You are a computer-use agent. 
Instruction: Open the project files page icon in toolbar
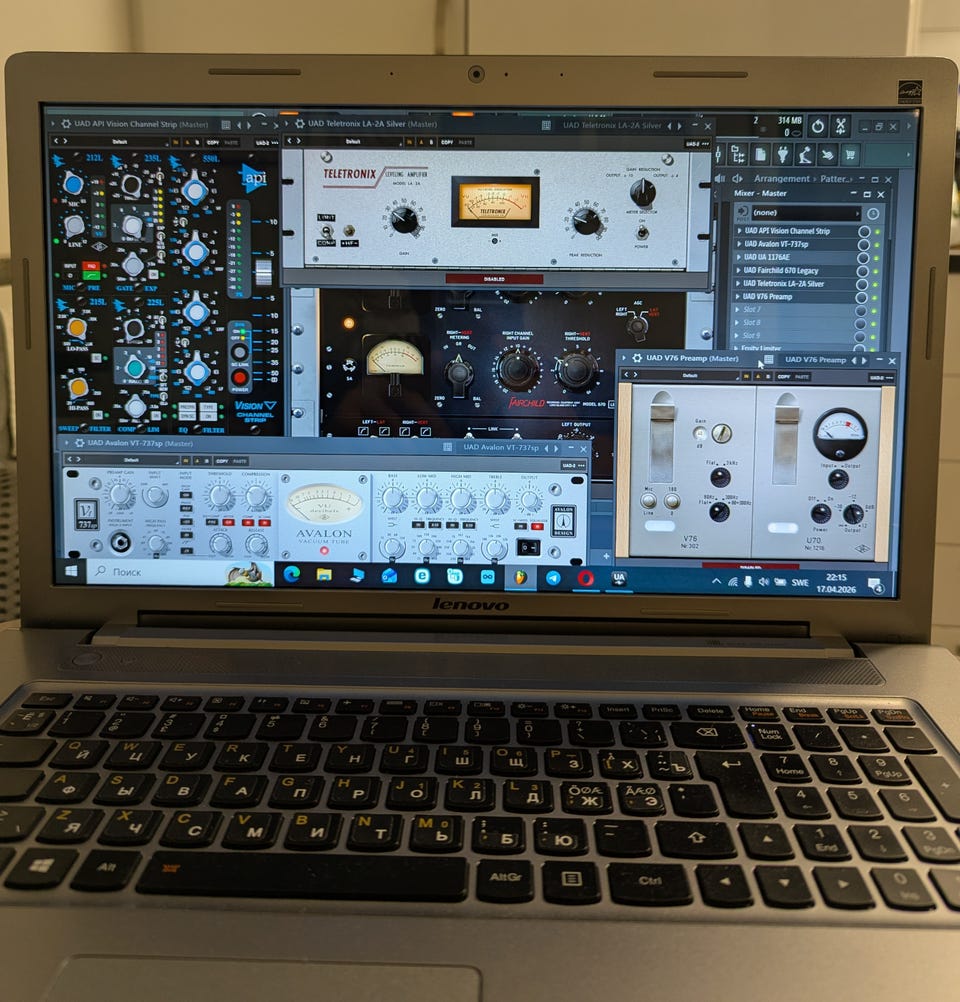click(761, 154)
